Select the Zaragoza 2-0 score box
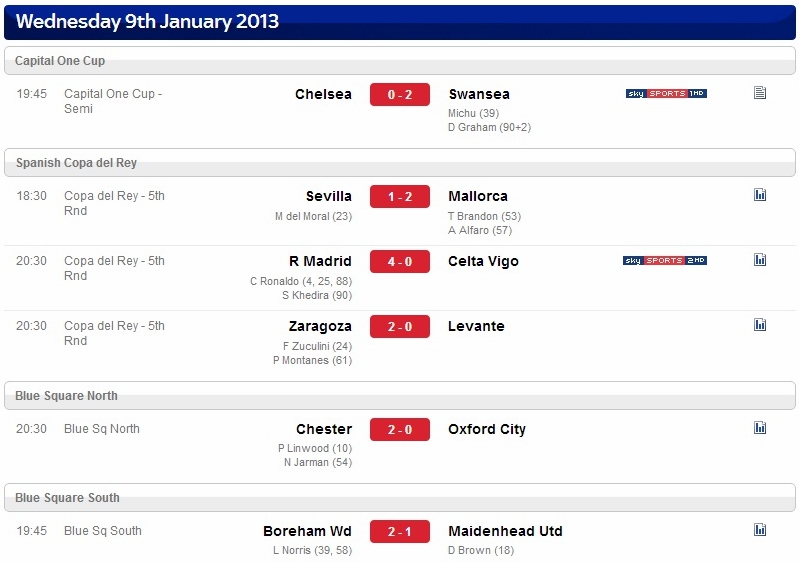Image resolution: width=799 pixels, height=563 pixels. (x=400, y=327)
